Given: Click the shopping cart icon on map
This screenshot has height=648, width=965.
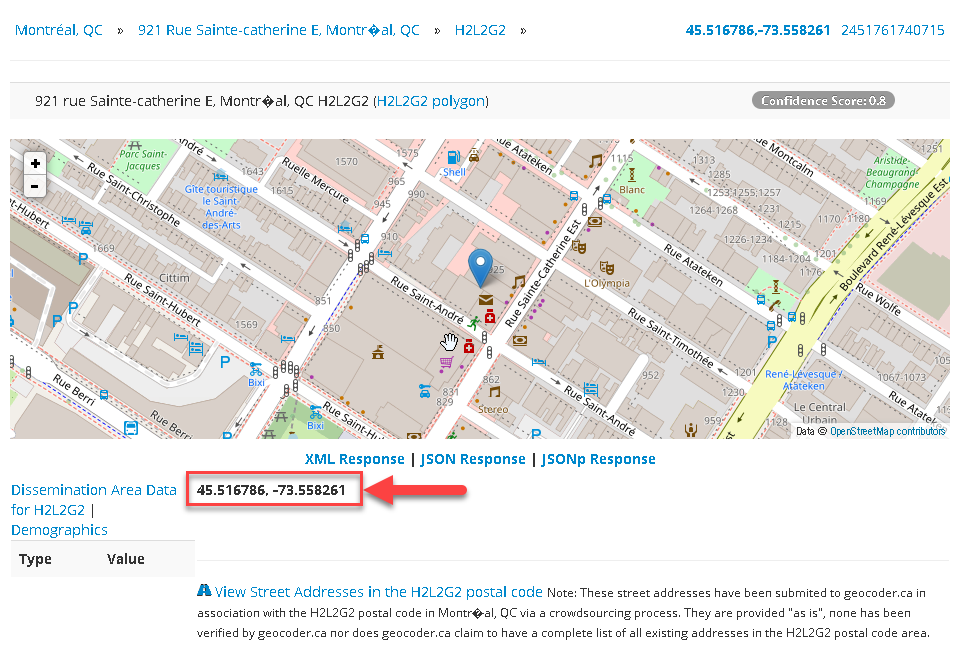Looking at the screenshot, I should 446,363.
